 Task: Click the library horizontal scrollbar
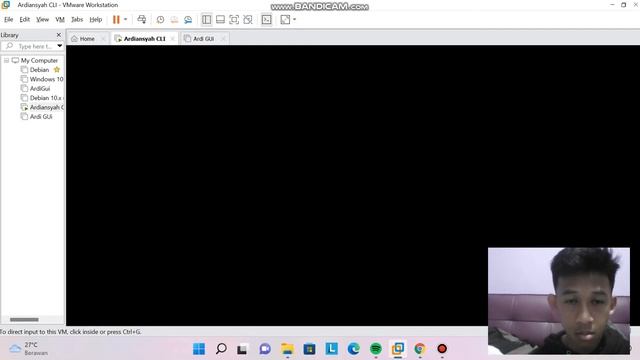point(24,320)
